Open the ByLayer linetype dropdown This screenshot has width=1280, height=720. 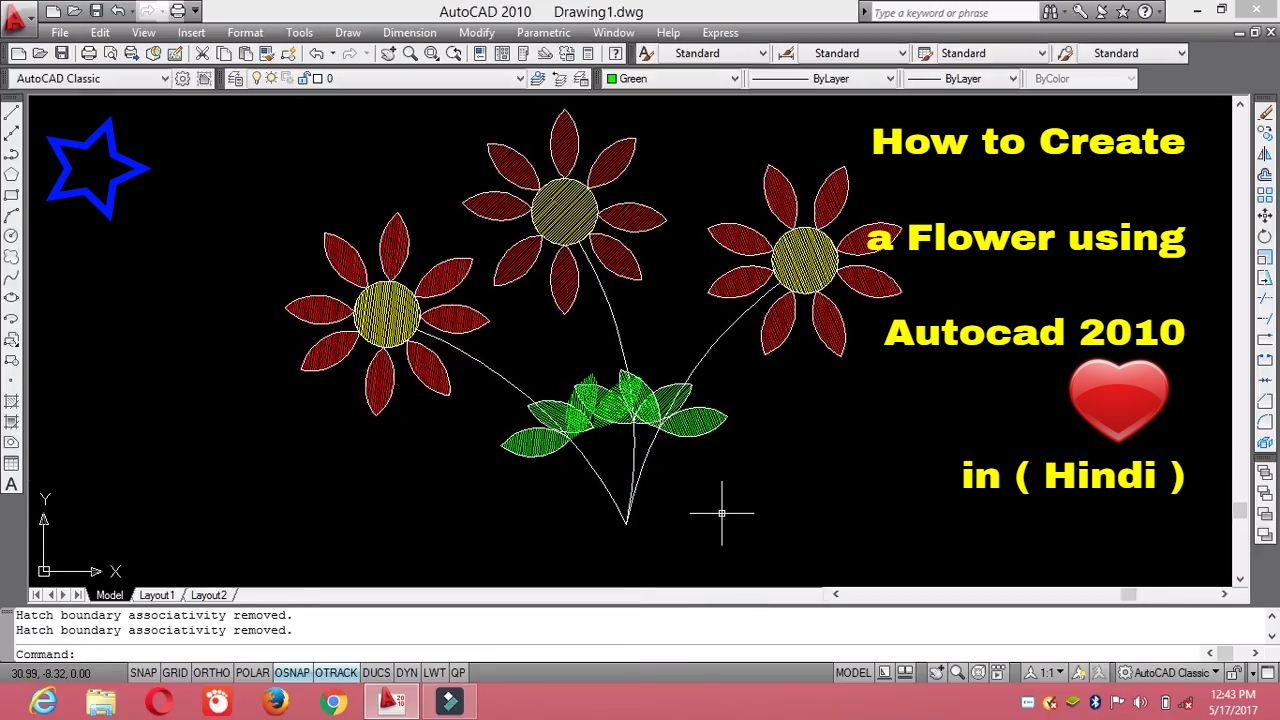[x=890, y=78]
